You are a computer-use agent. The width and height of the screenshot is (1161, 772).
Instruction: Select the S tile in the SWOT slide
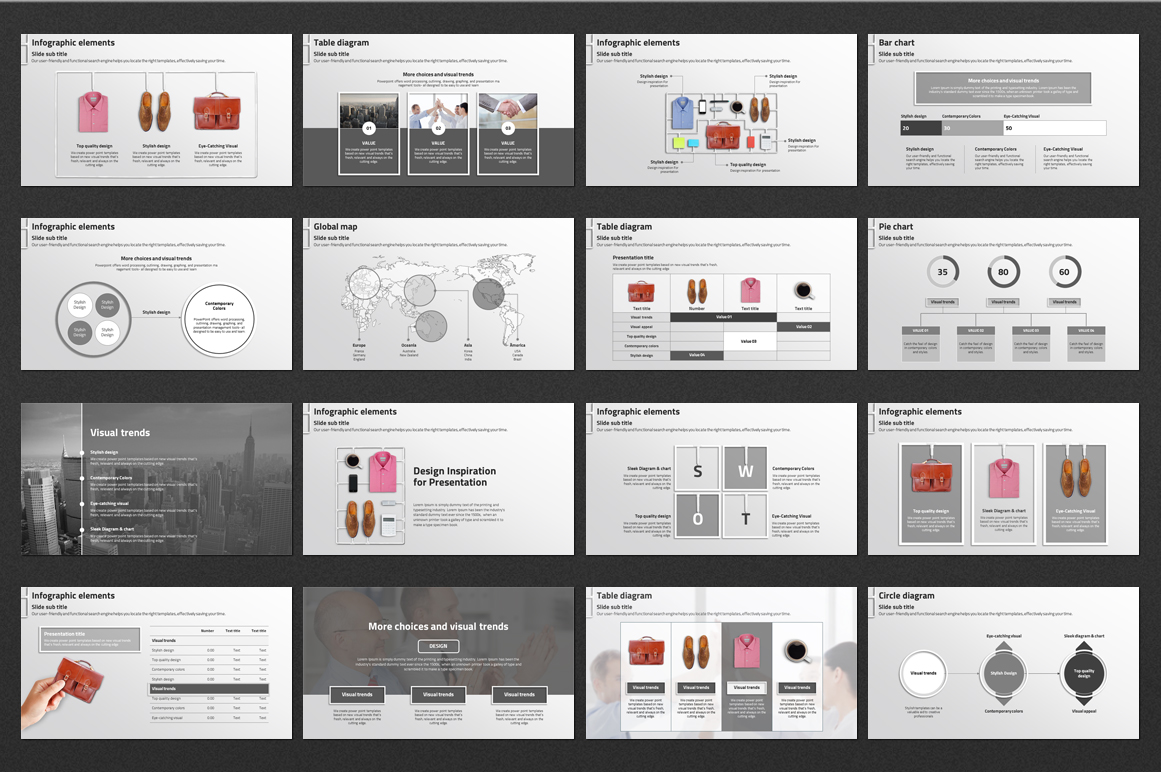pos(698,470)
